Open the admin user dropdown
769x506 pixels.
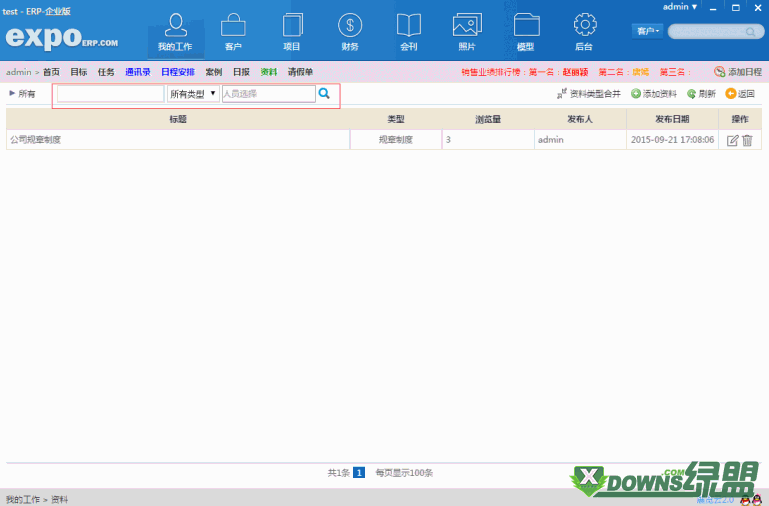(x=680, y=7)
